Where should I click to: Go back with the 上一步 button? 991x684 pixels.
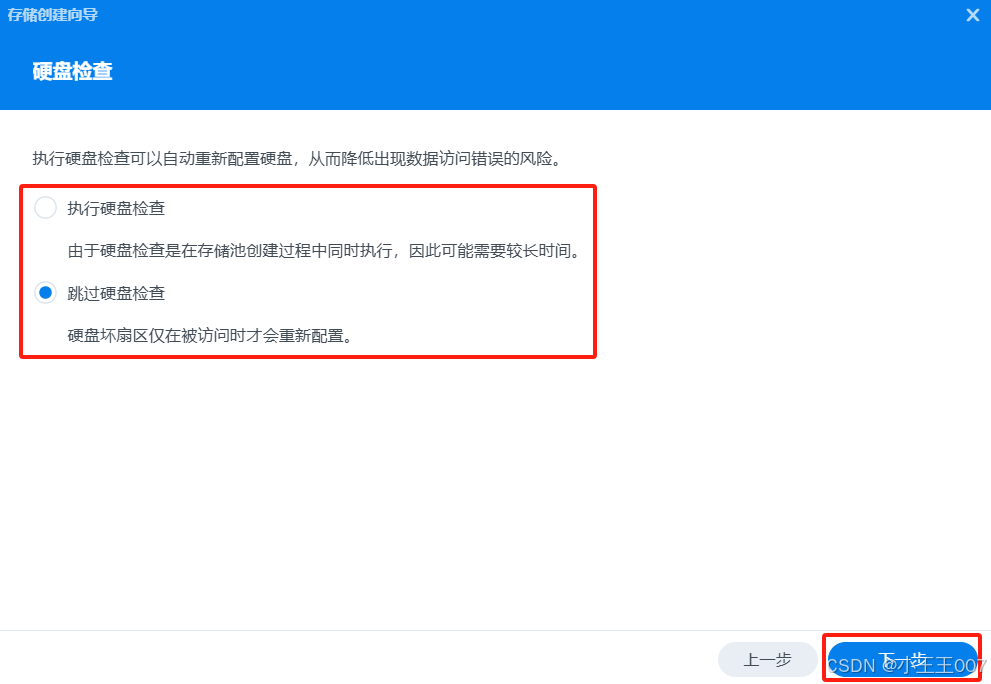click(767, 660)
